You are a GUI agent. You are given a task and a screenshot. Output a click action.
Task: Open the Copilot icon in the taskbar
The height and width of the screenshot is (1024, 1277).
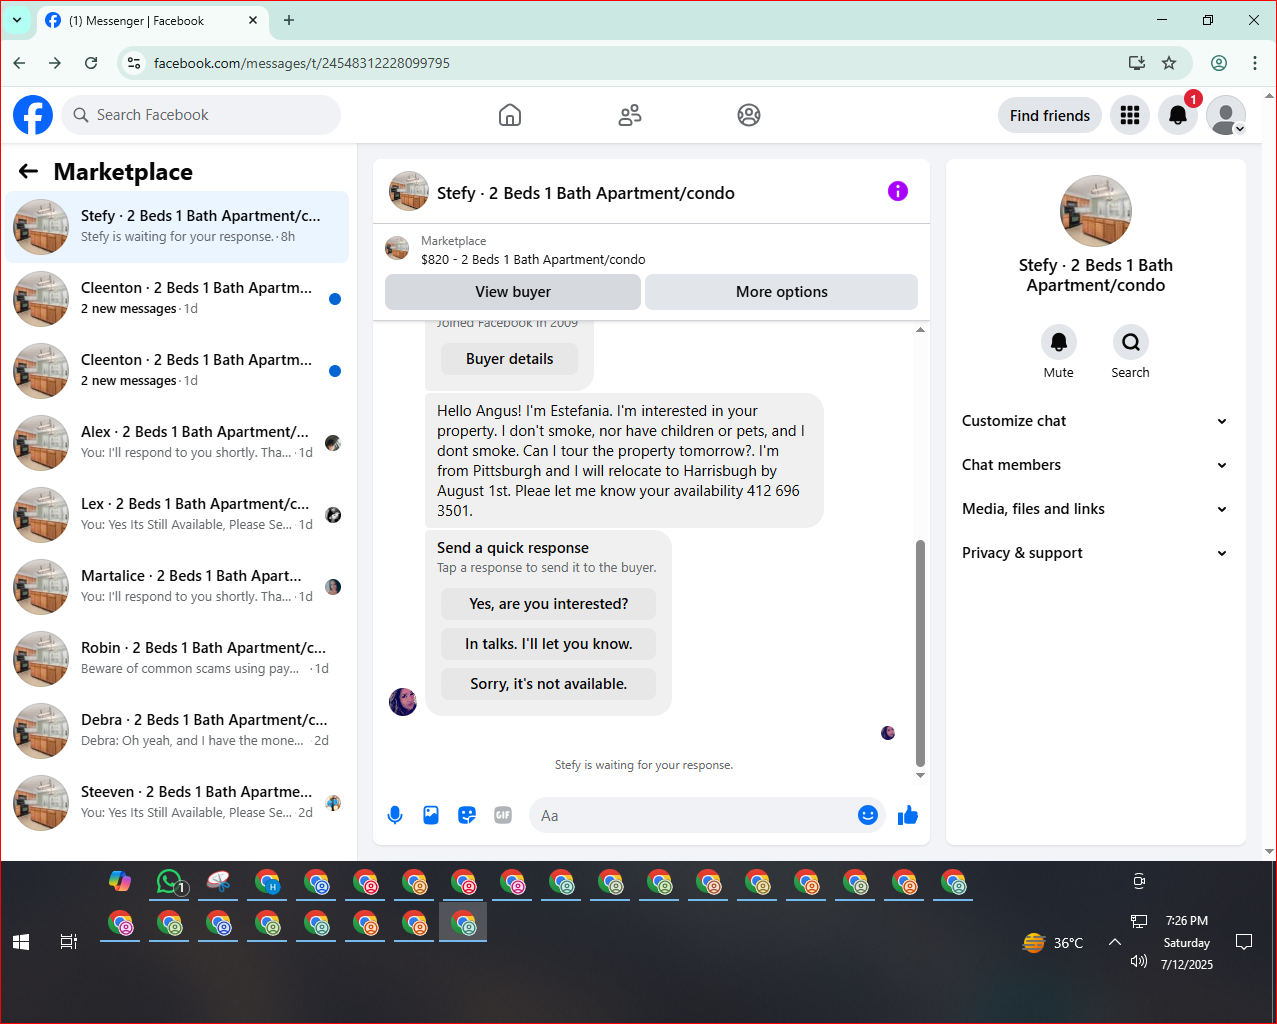[120, 881]
